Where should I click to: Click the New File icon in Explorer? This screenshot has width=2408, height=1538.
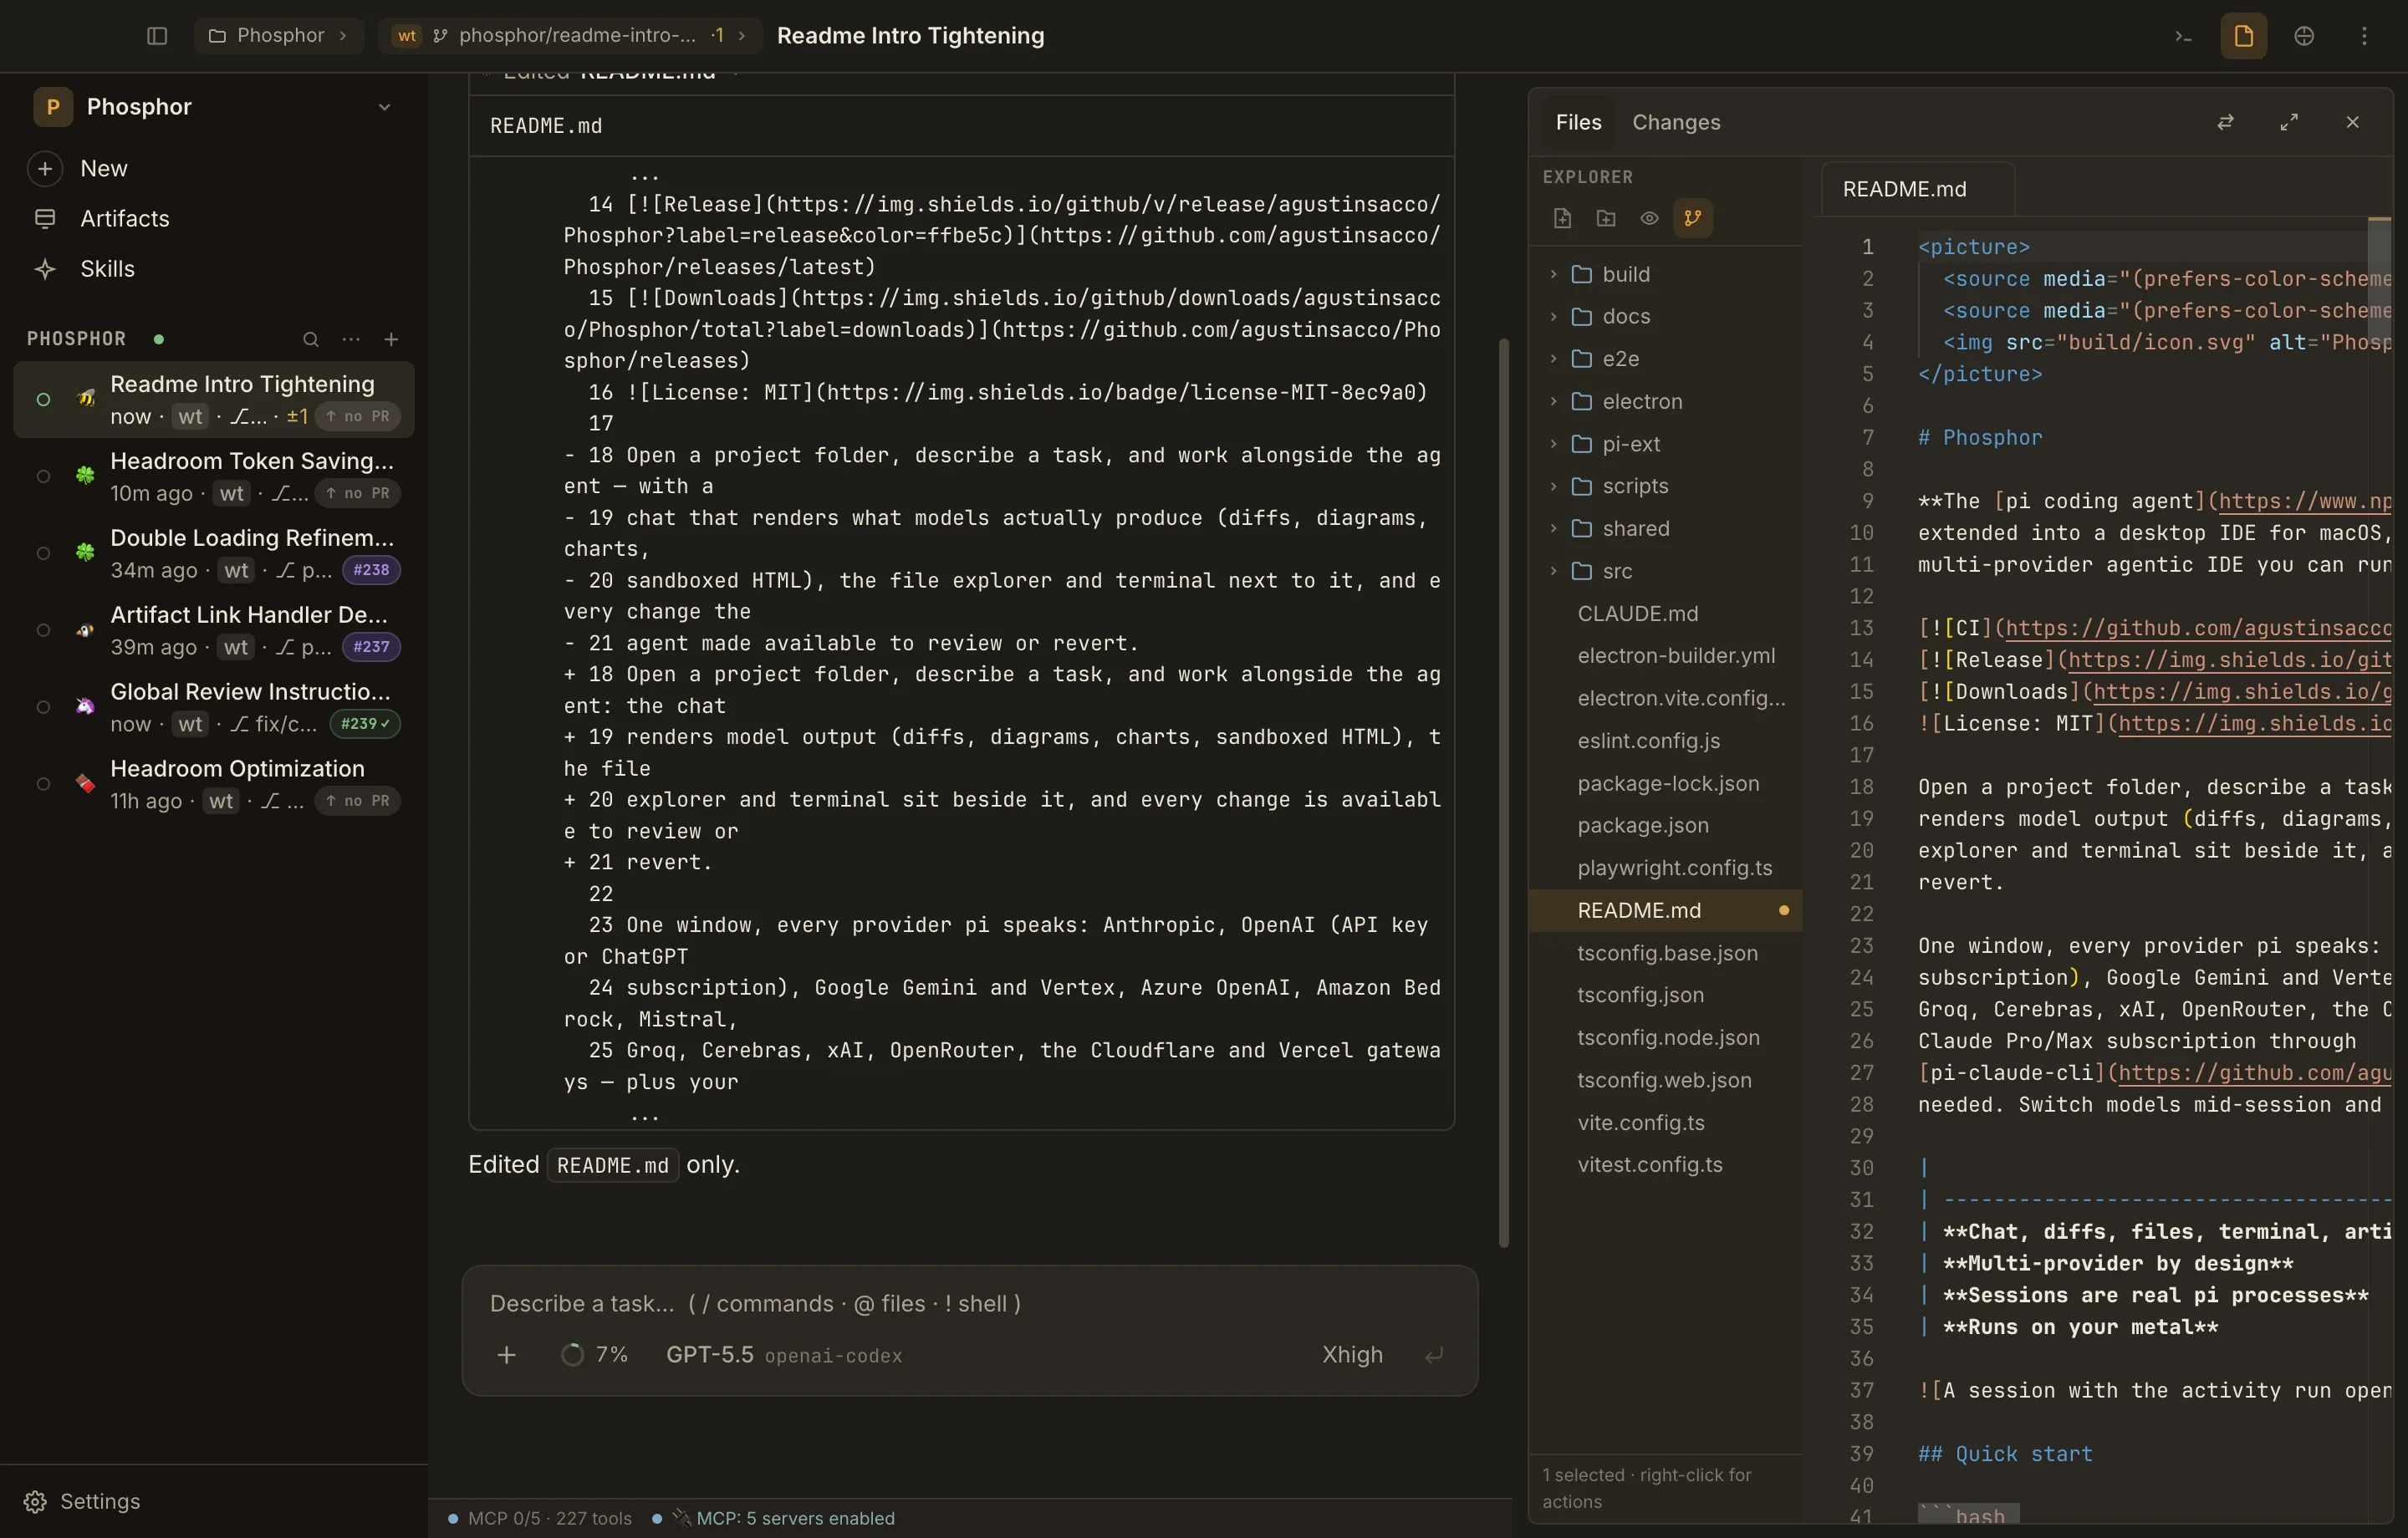tap(1562, 218)
